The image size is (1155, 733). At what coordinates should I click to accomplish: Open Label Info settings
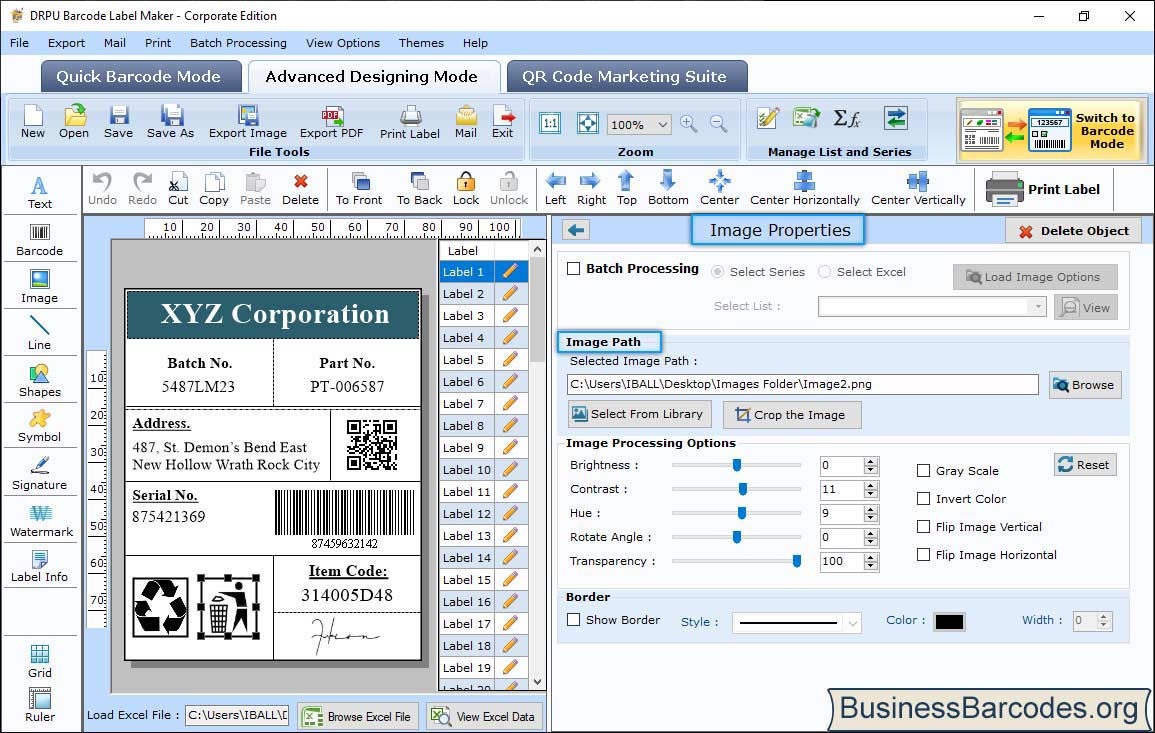click(x=40, y=567)
